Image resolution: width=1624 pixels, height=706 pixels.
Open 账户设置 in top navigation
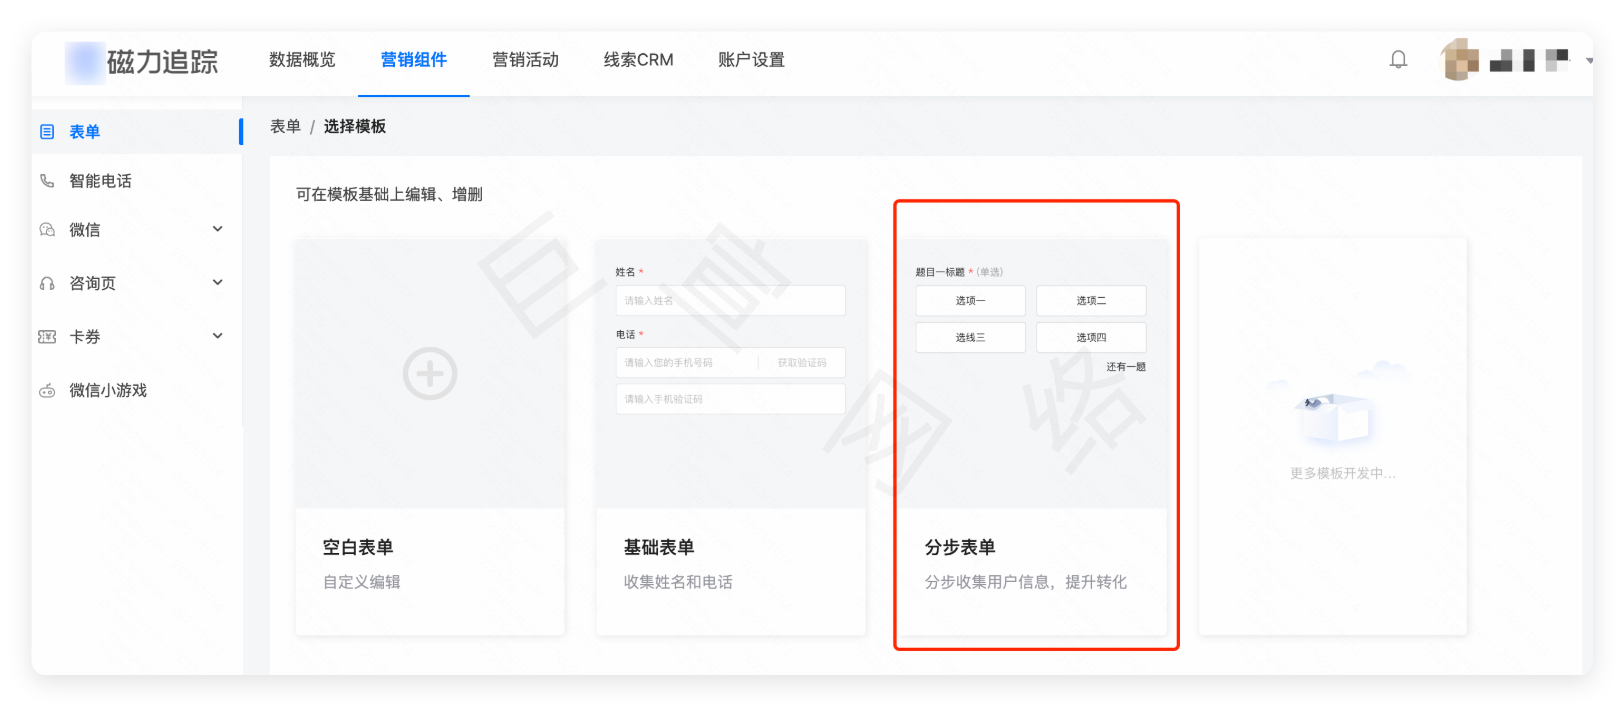(751, 60)
